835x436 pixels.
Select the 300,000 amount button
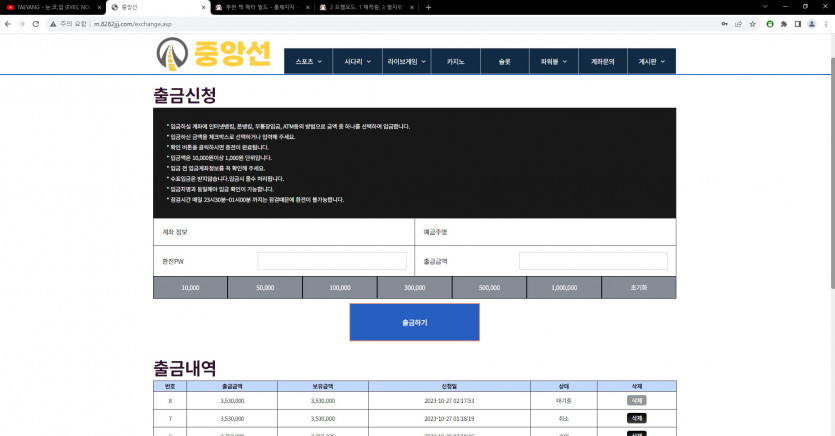(414, 287)
